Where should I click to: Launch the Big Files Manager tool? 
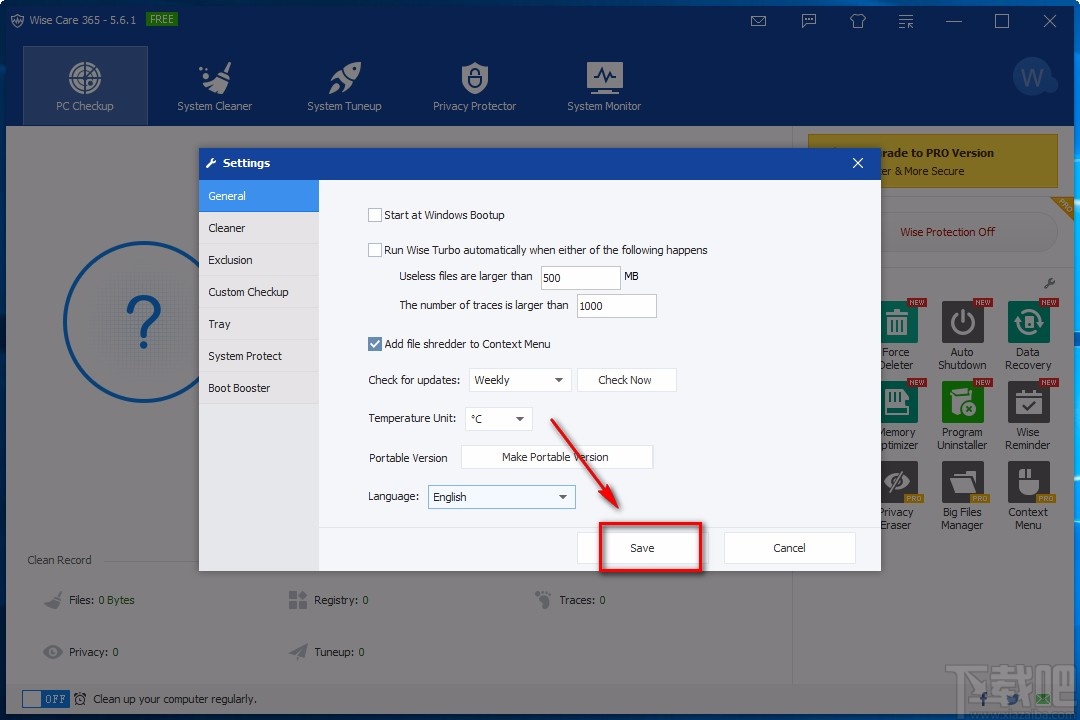(962, 495)
